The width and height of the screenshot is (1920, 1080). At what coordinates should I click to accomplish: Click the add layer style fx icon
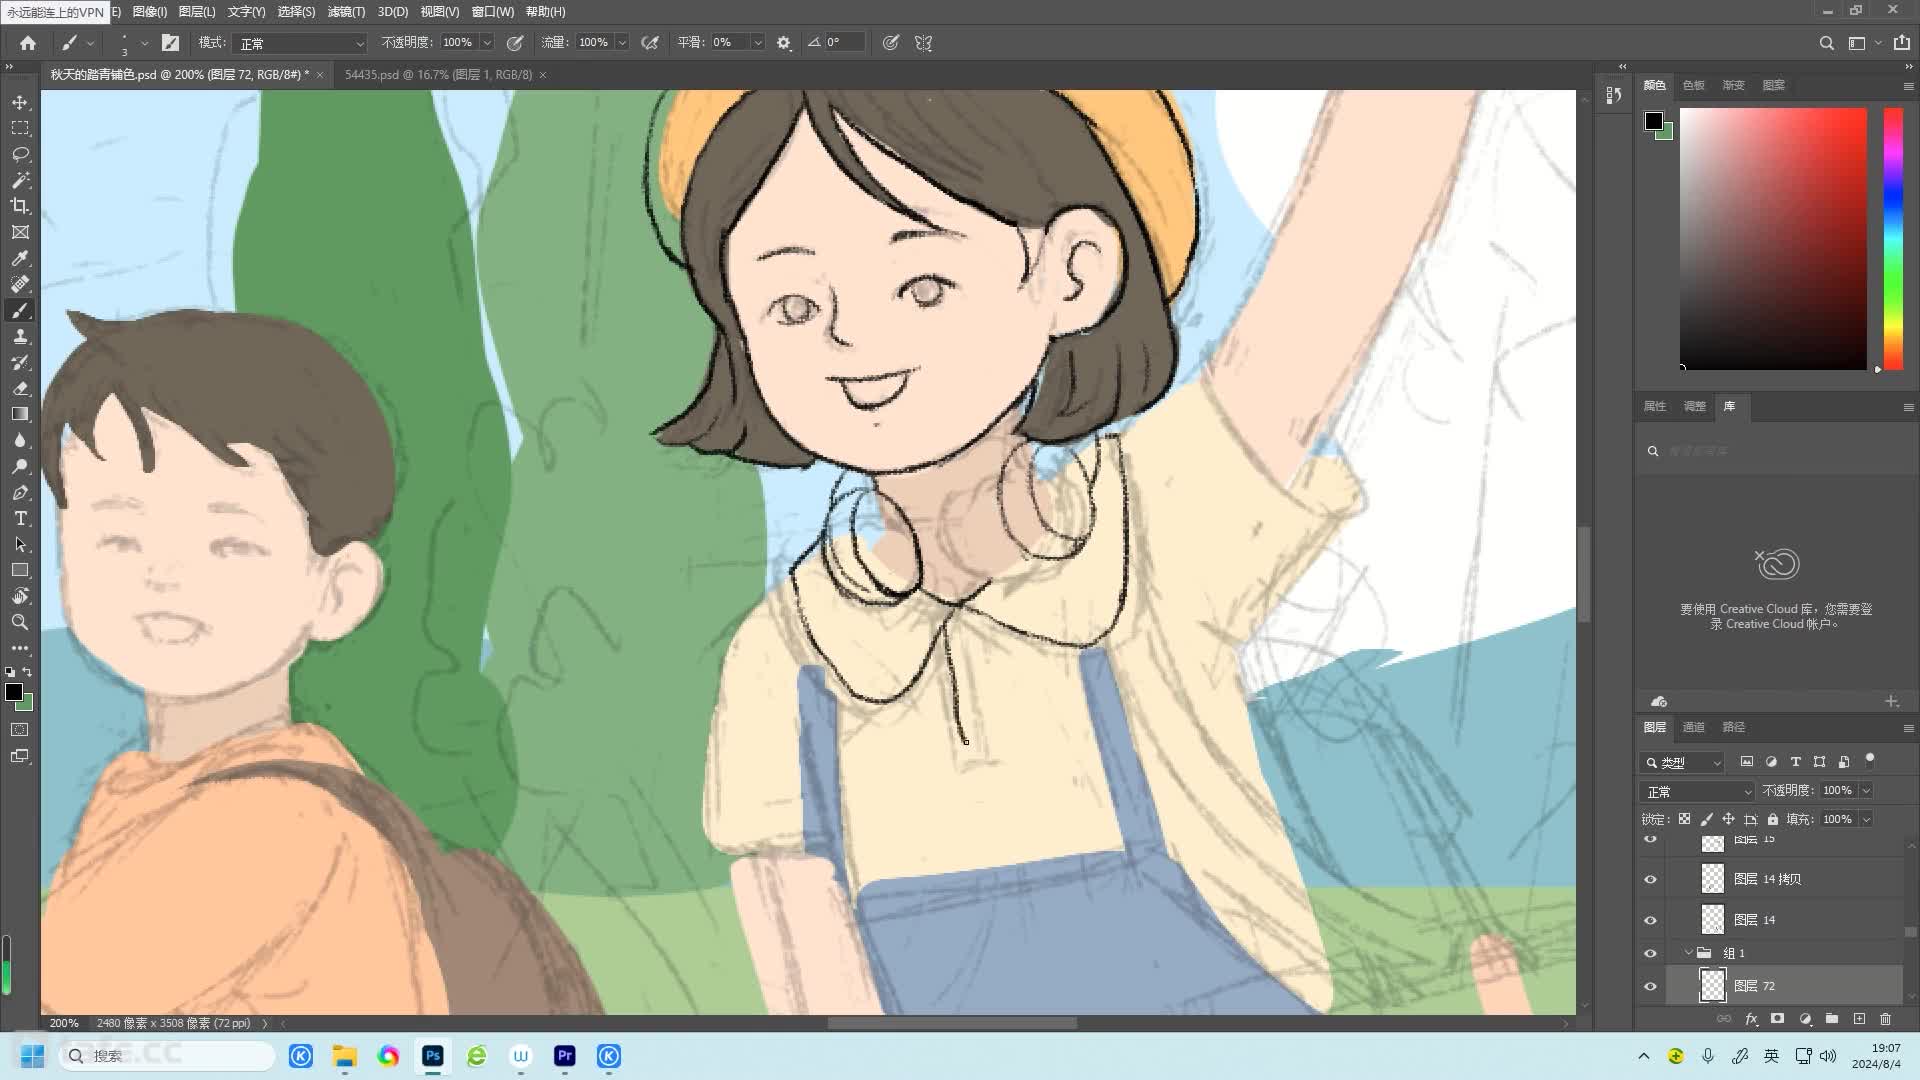coord(1751,1019)
